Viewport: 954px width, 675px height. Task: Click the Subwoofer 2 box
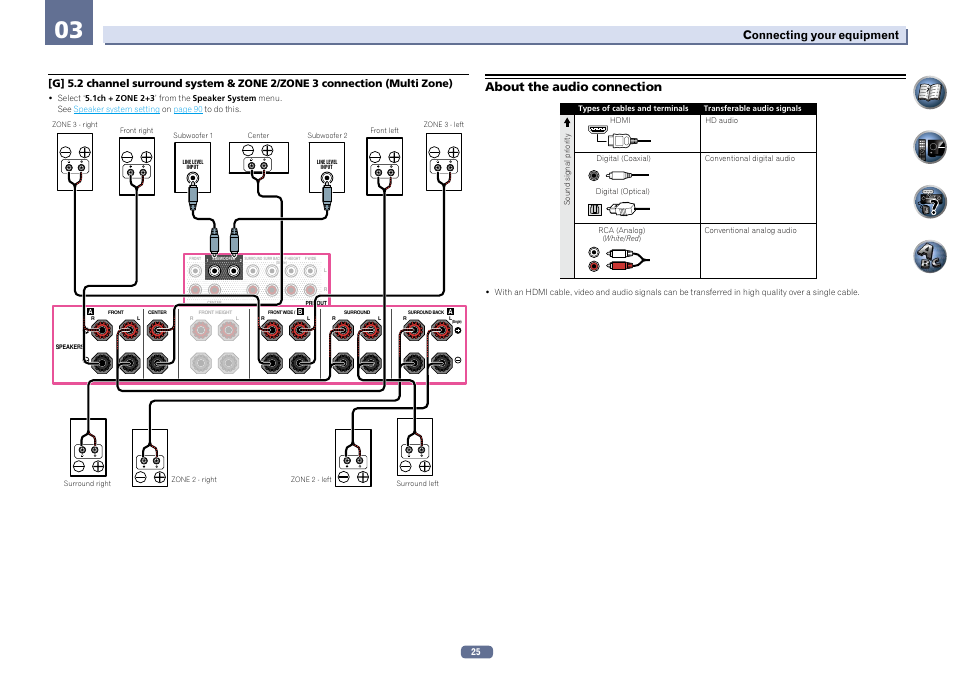[327, 167]
